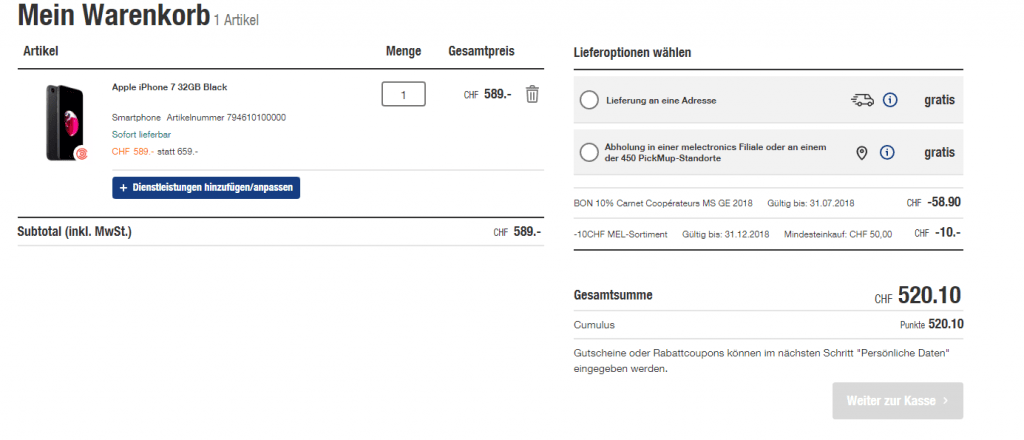Click the PickUp location pin icon
The height and width of the screenshot is (440, 1024).
[x=862, y=153]
